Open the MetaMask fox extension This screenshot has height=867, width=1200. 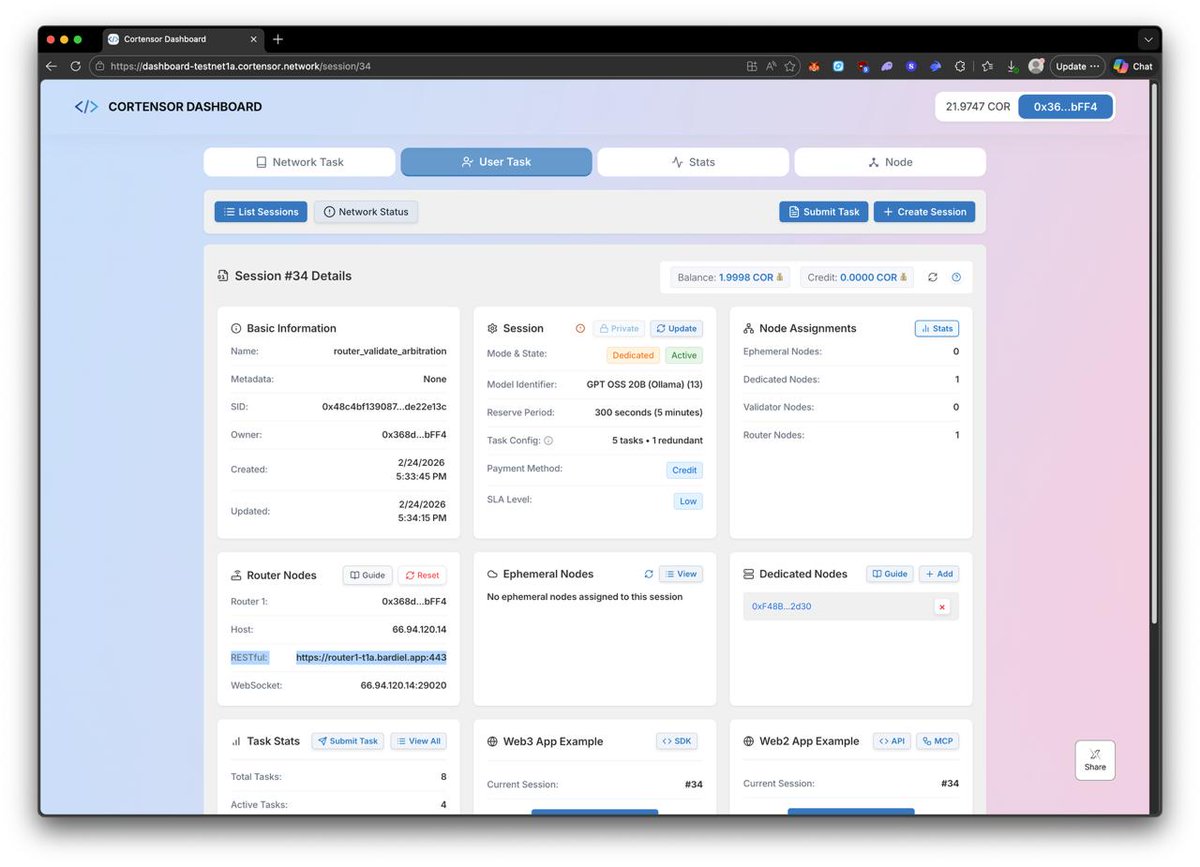[815, 66]
